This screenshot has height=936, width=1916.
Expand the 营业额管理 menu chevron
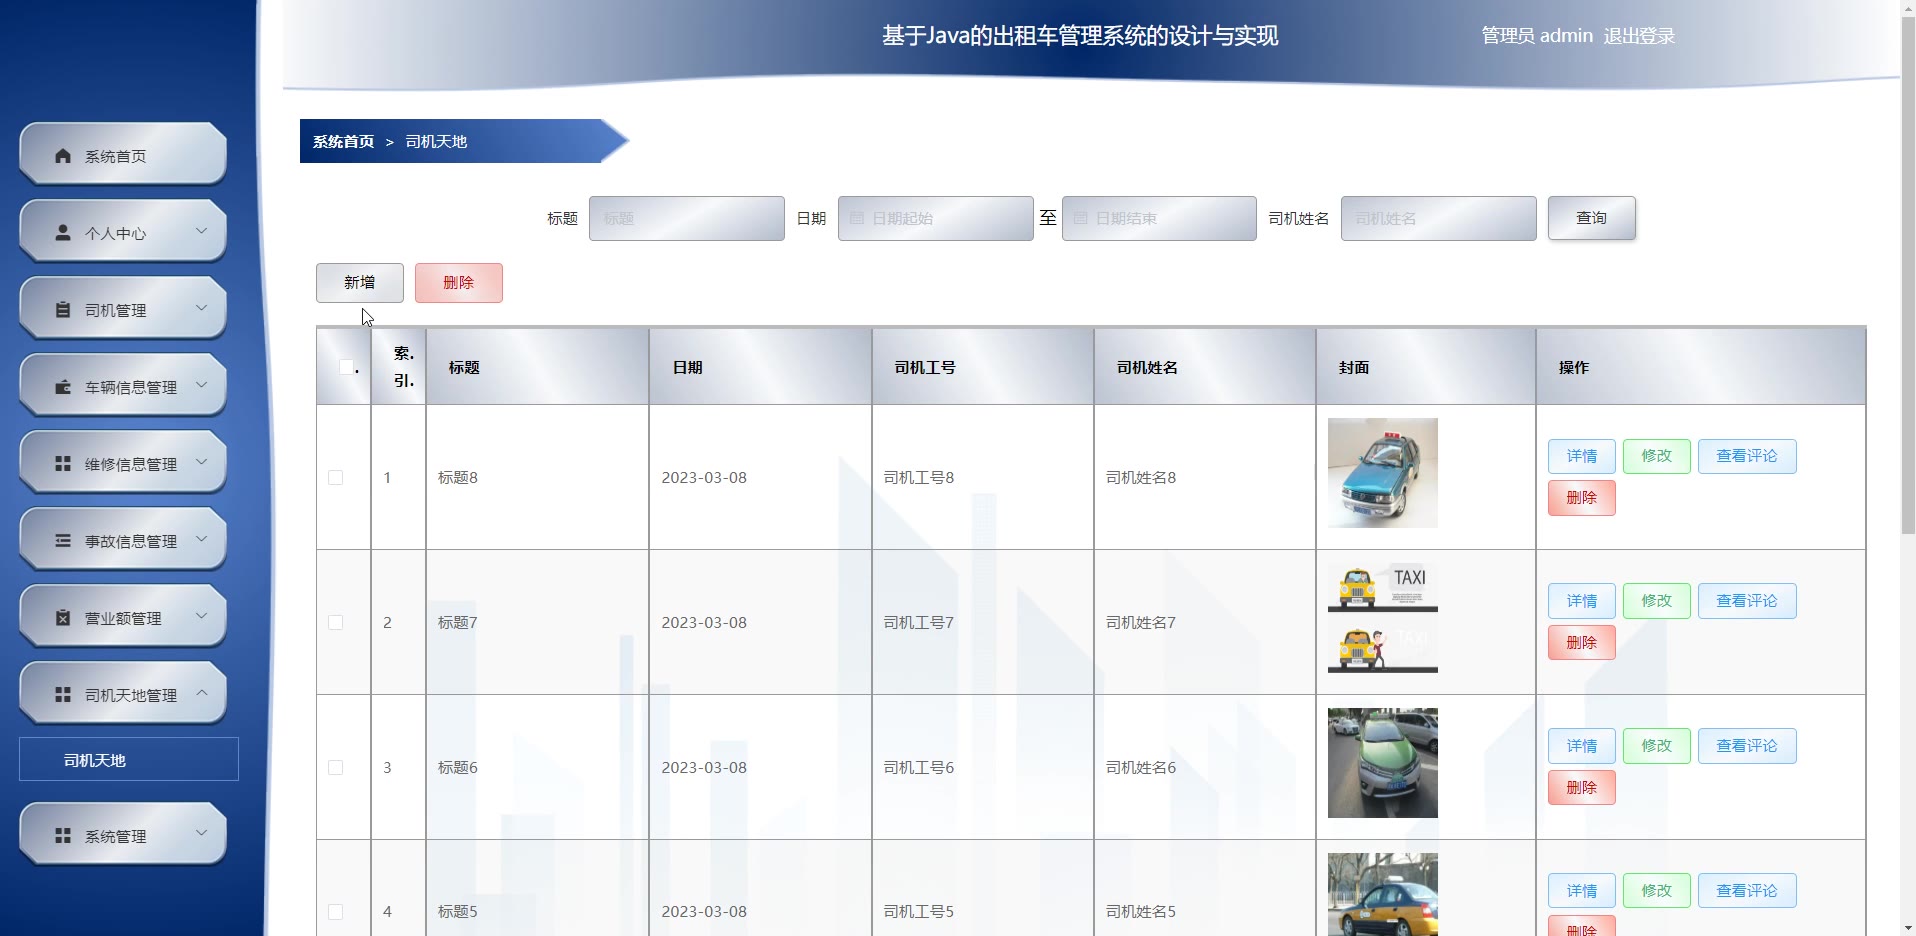pyautogui.click(x=202, y=616)
